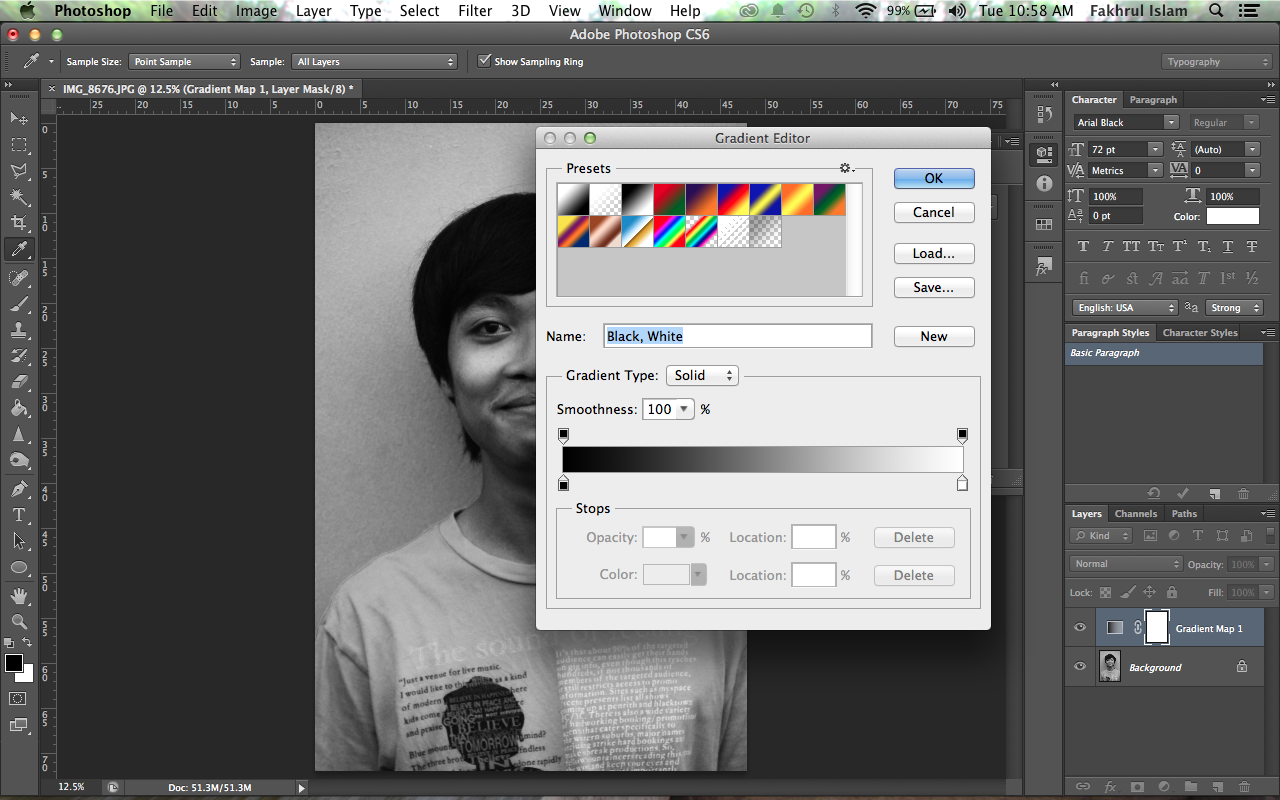The width and height of the screenshot is (1280, 800).
Task: Select the Ellipse shape tool
Action: click(19, 567)
